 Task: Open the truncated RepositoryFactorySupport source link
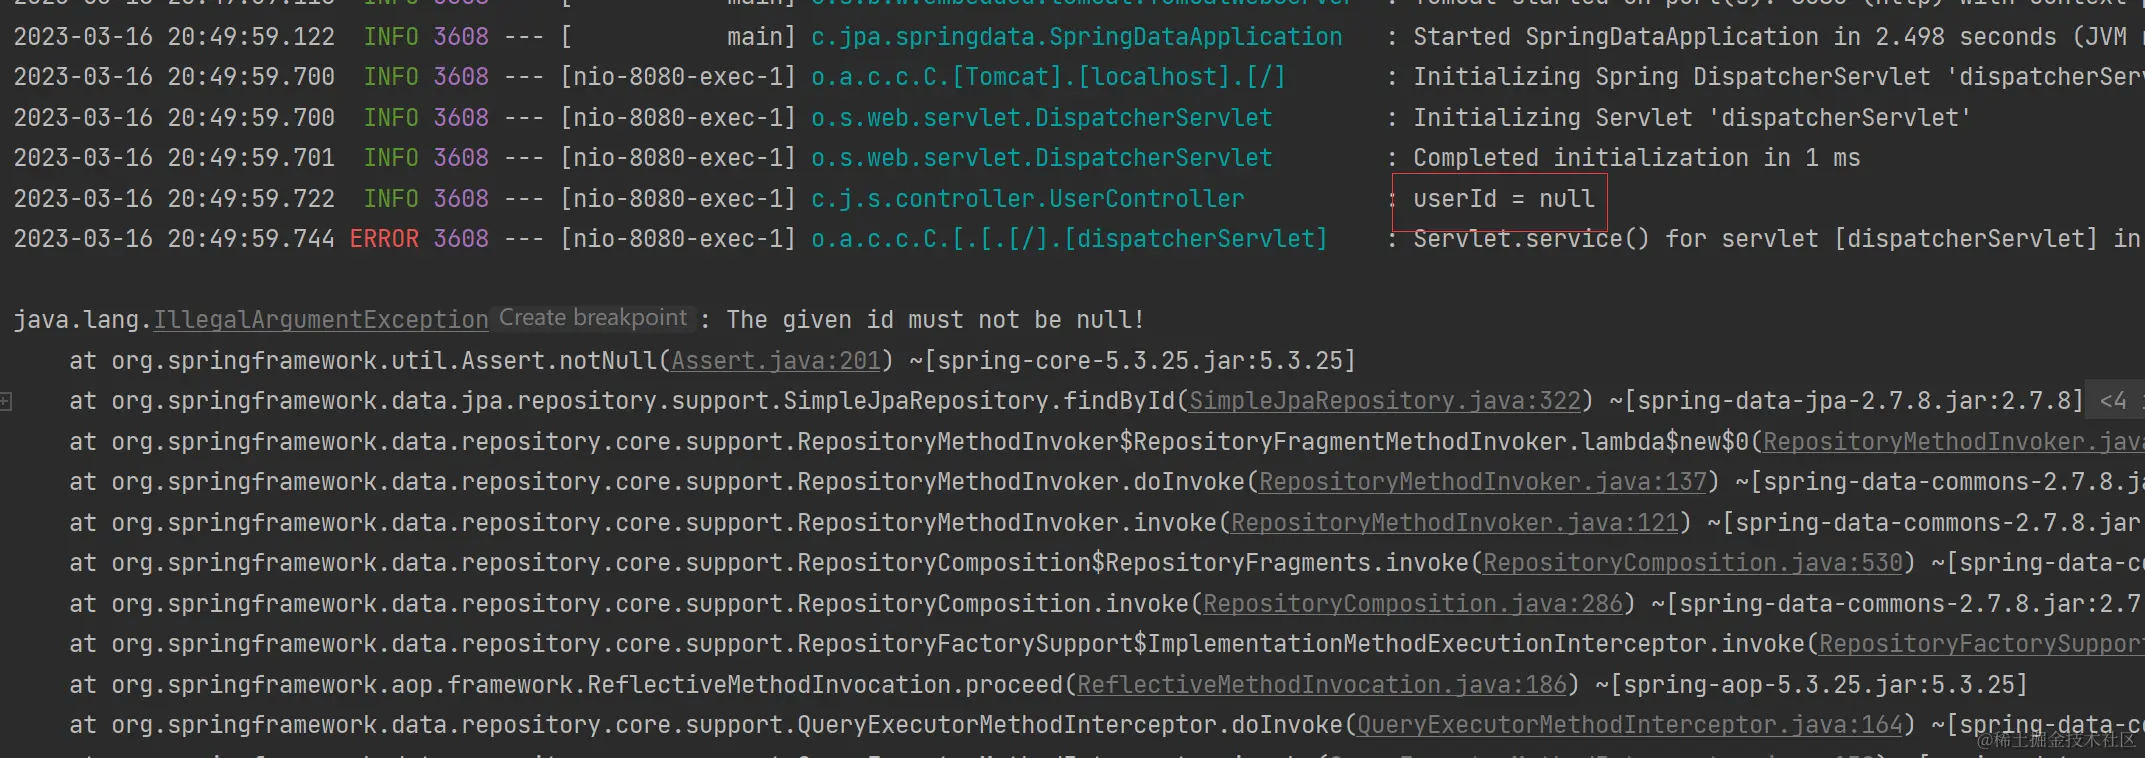pyautogui.click(x=1982, y=644)
